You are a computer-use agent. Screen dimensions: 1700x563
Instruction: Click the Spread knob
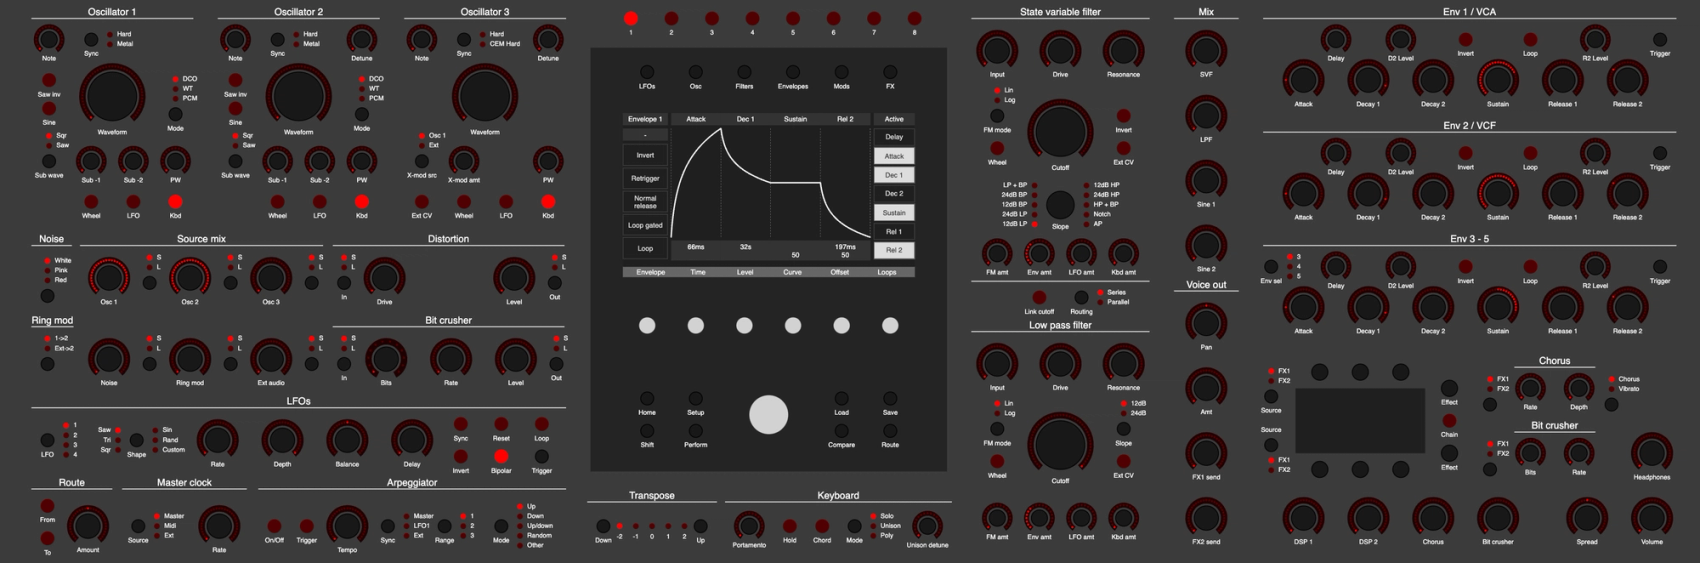[x=1587, y=518]
